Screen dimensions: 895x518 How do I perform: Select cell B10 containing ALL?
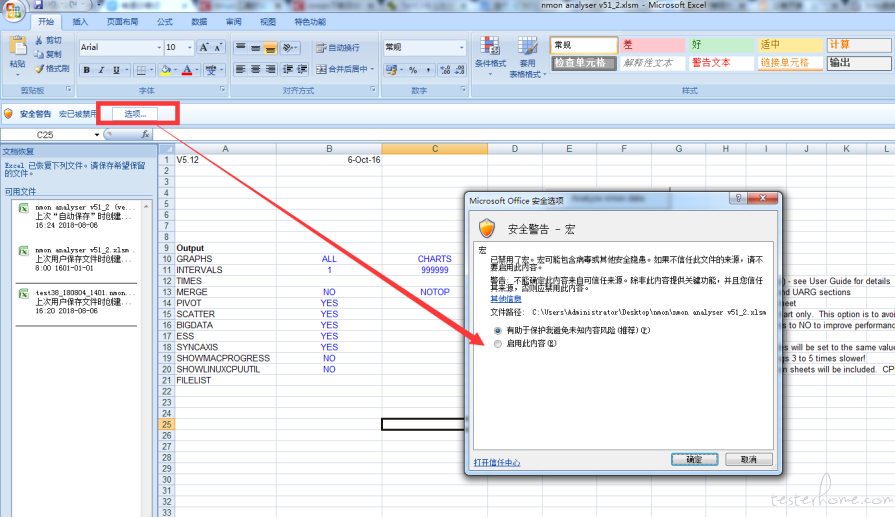click(x=329, y=259)
